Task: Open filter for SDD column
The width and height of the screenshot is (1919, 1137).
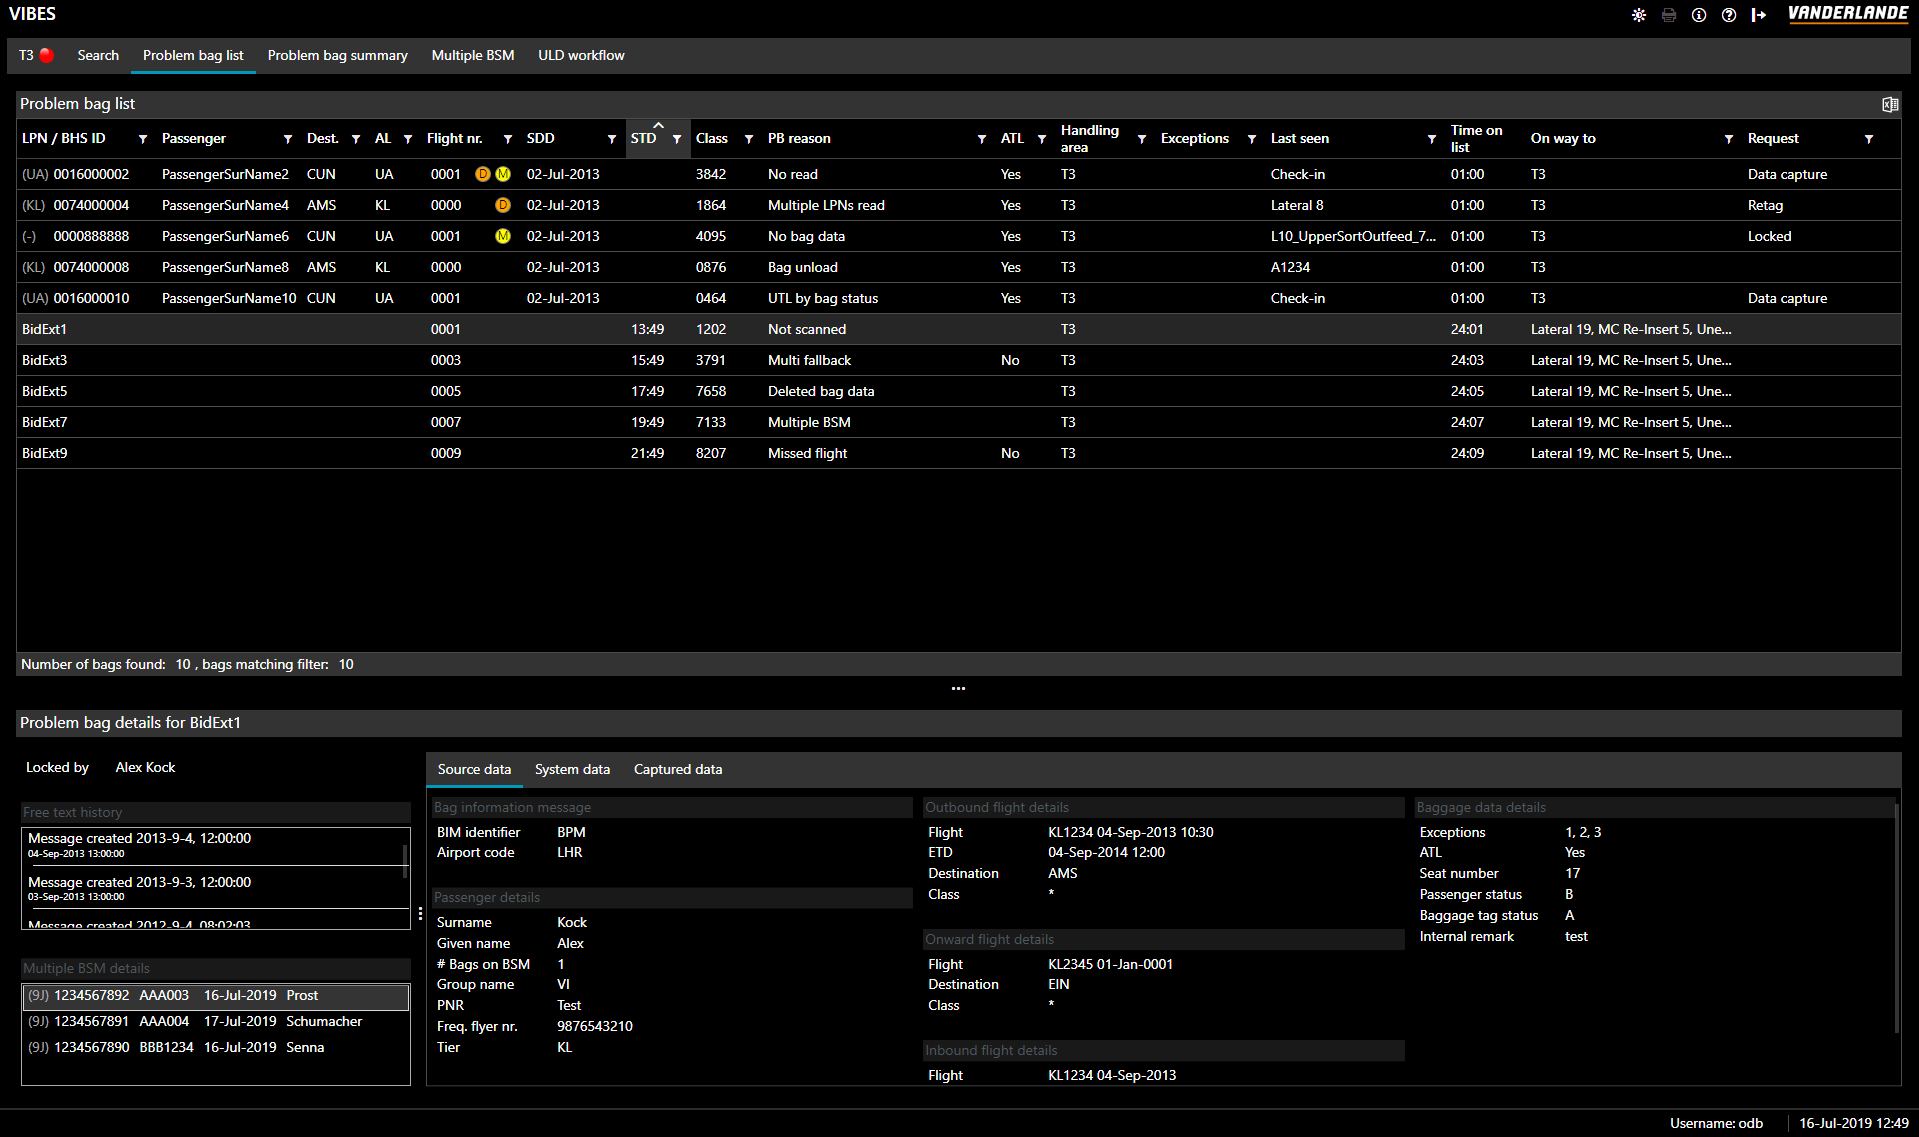Action: tap(612, 139)
